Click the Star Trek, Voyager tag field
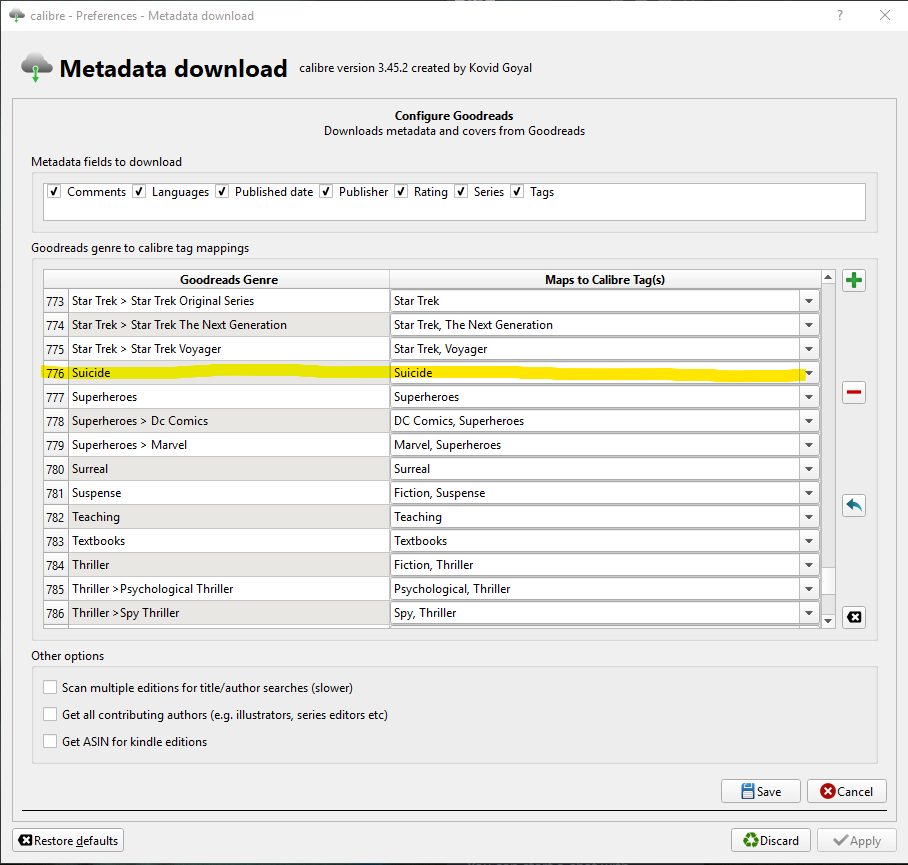The height and width of the screenshot is (865, 908). pos(595,349)
